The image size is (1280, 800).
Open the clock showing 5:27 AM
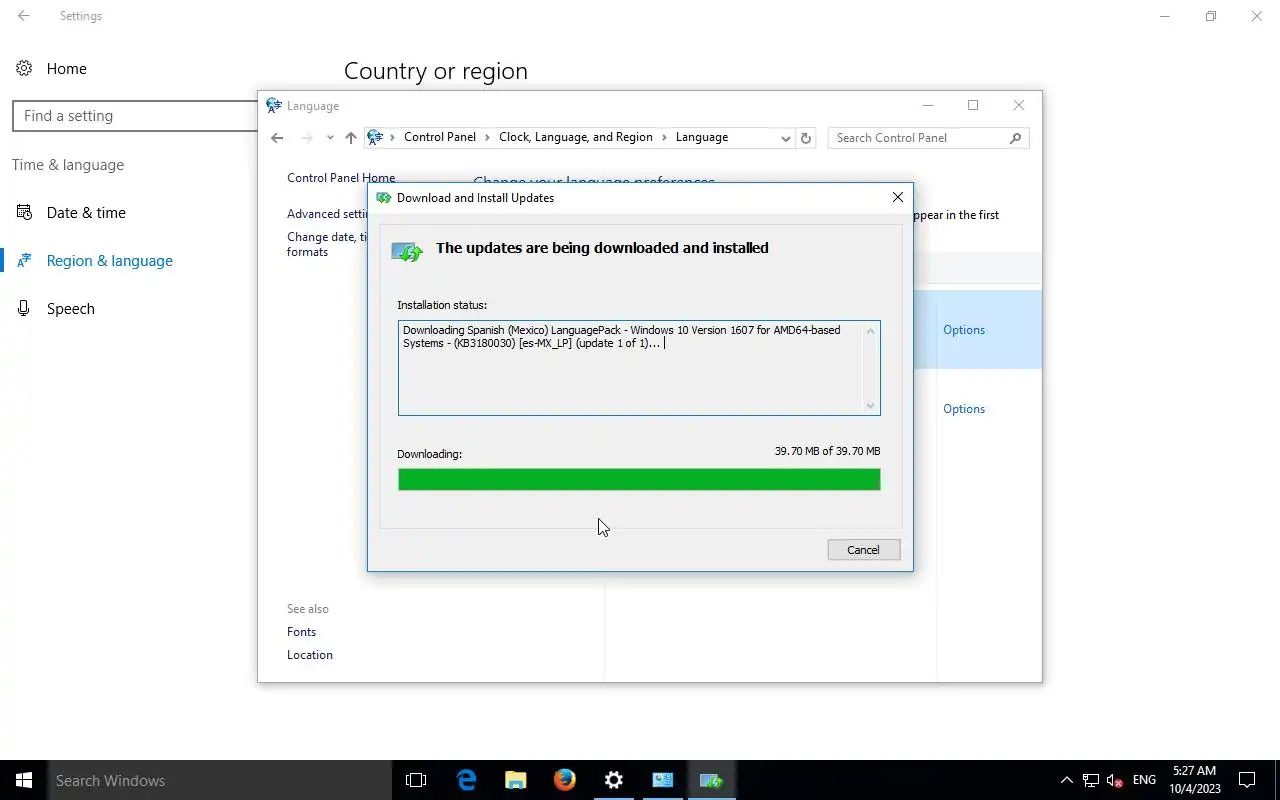tap(1195, 780)
